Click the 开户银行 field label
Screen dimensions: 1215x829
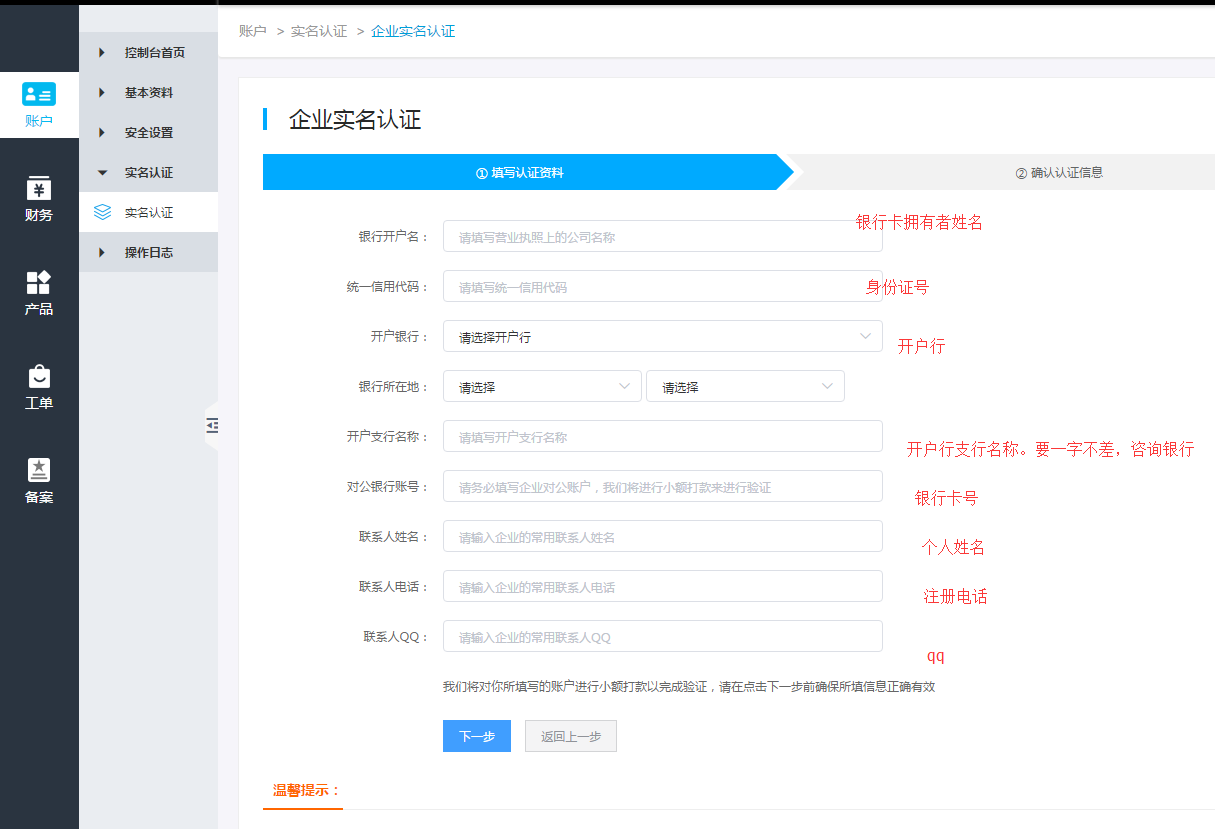click(400, 337)
